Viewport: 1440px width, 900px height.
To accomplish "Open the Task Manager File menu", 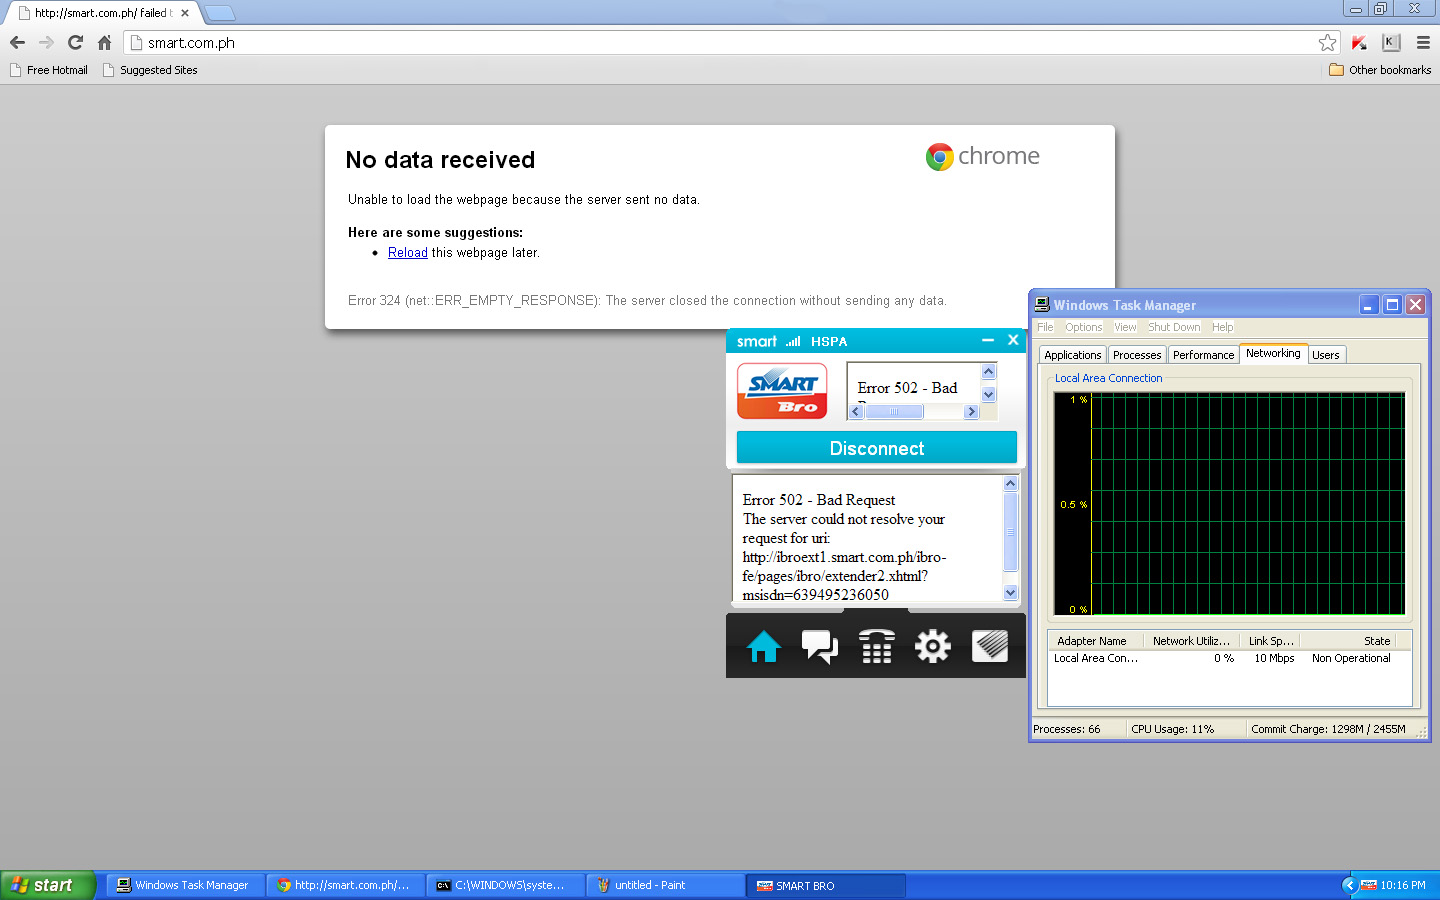I will 1045,327.
